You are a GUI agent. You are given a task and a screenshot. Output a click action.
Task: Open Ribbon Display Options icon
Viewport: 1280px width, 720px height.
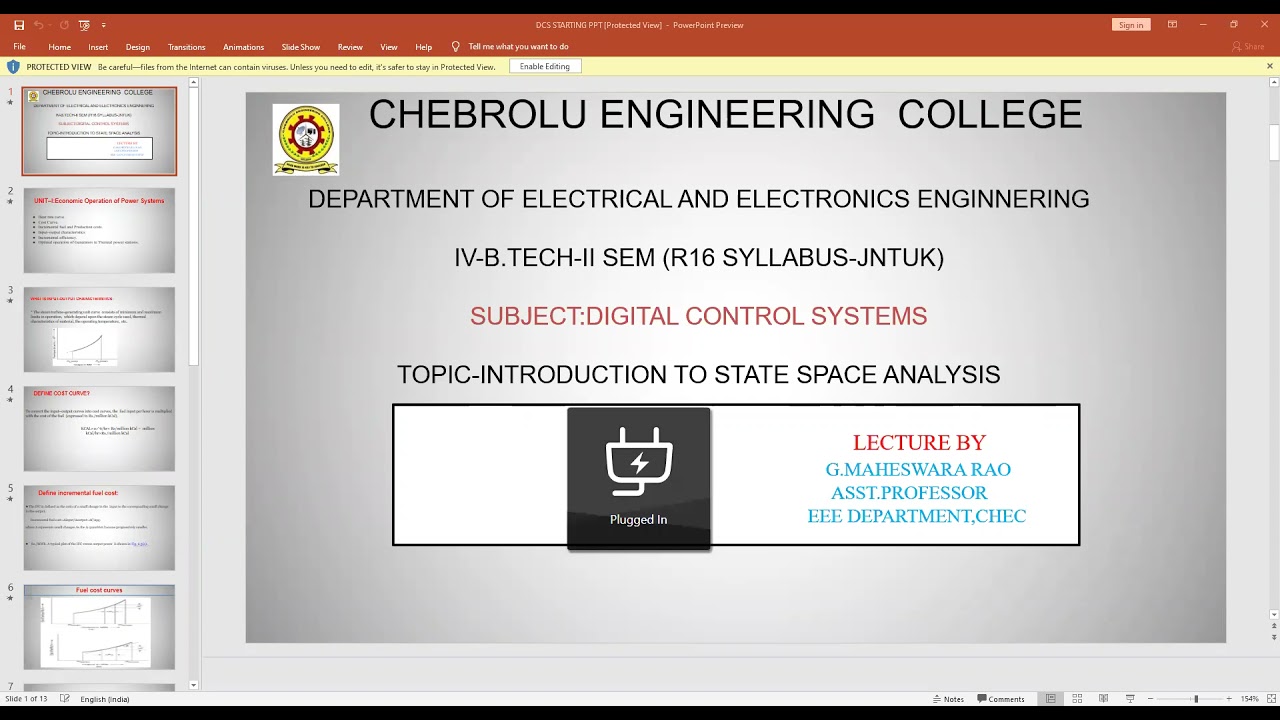[1172, 25]
